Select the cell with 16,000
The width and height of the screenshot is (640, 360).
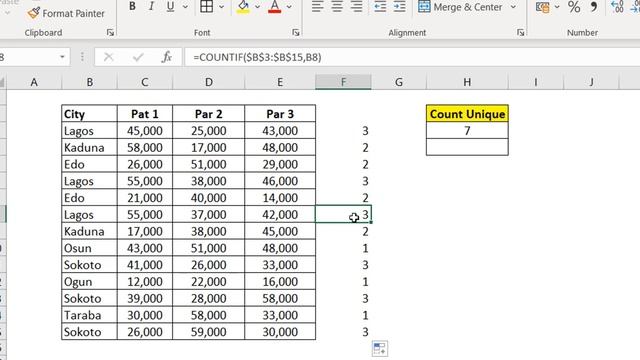[x=280, y=281]
